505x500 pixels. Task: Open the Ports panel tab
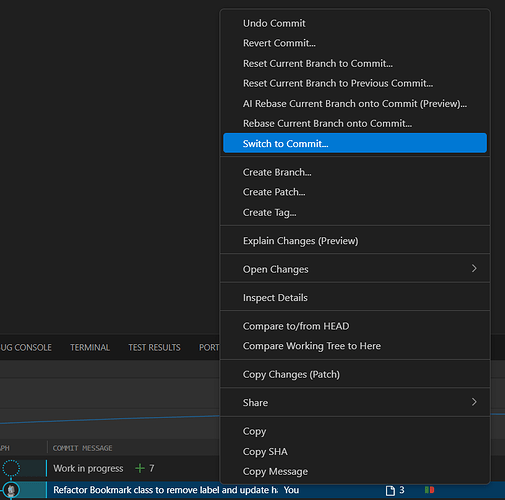point(209,347)
